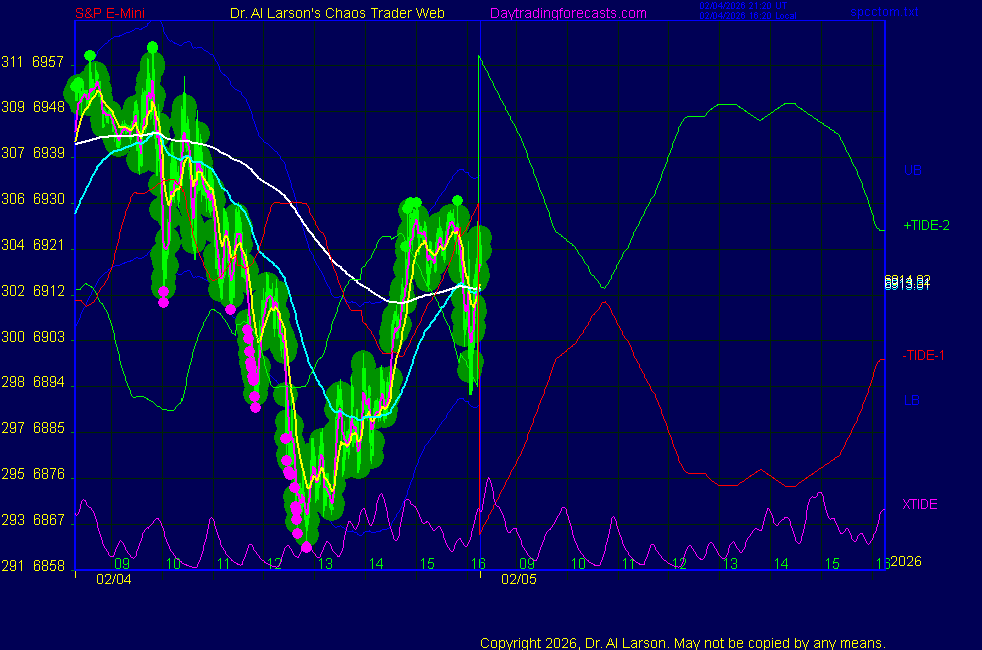Click the -TIDE-1 legend label
The width and height of the screenshot is (982, 650).
point(924,355)
